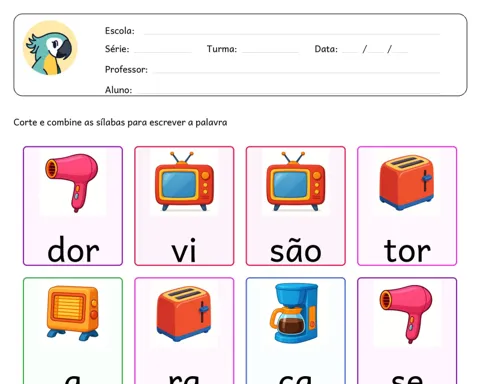The height and width of the screenshot is (384, 480).
Task: Select the 'dor' syllable text
Action: (73, 249)
